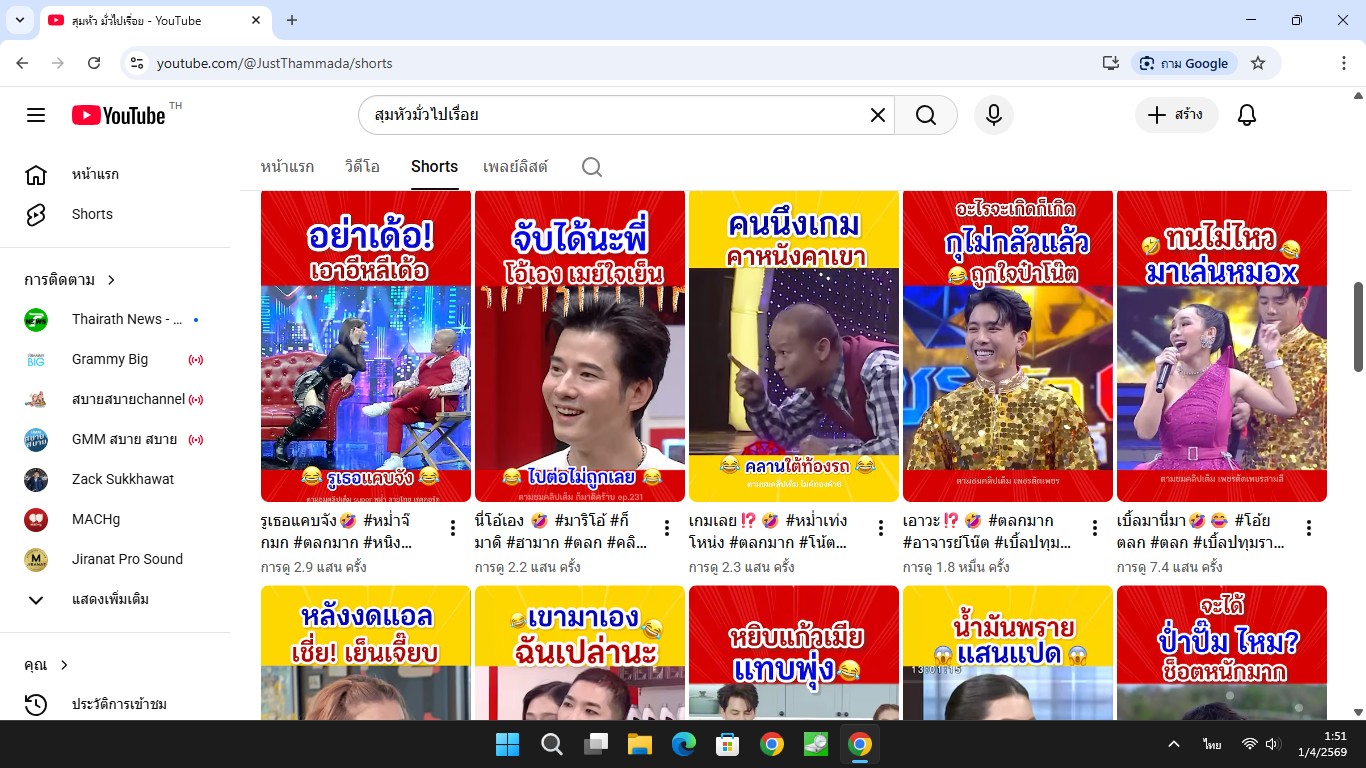Expand "แสดงเพิ่มเติม" subscriptions list

110,599
